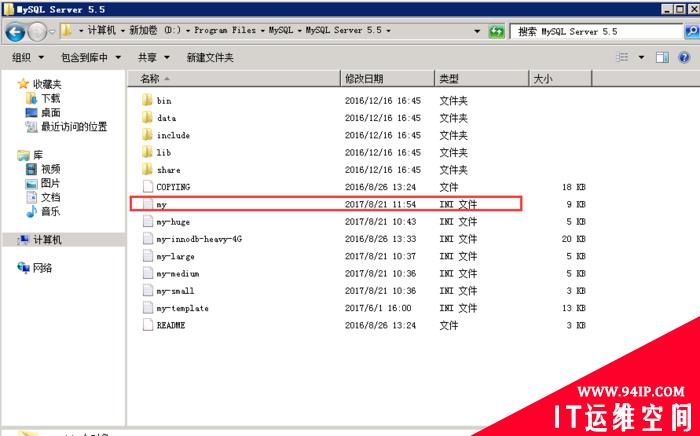
Task: Click 计算机 breadcrumb in address bar
Action: (x=101, y=30)
